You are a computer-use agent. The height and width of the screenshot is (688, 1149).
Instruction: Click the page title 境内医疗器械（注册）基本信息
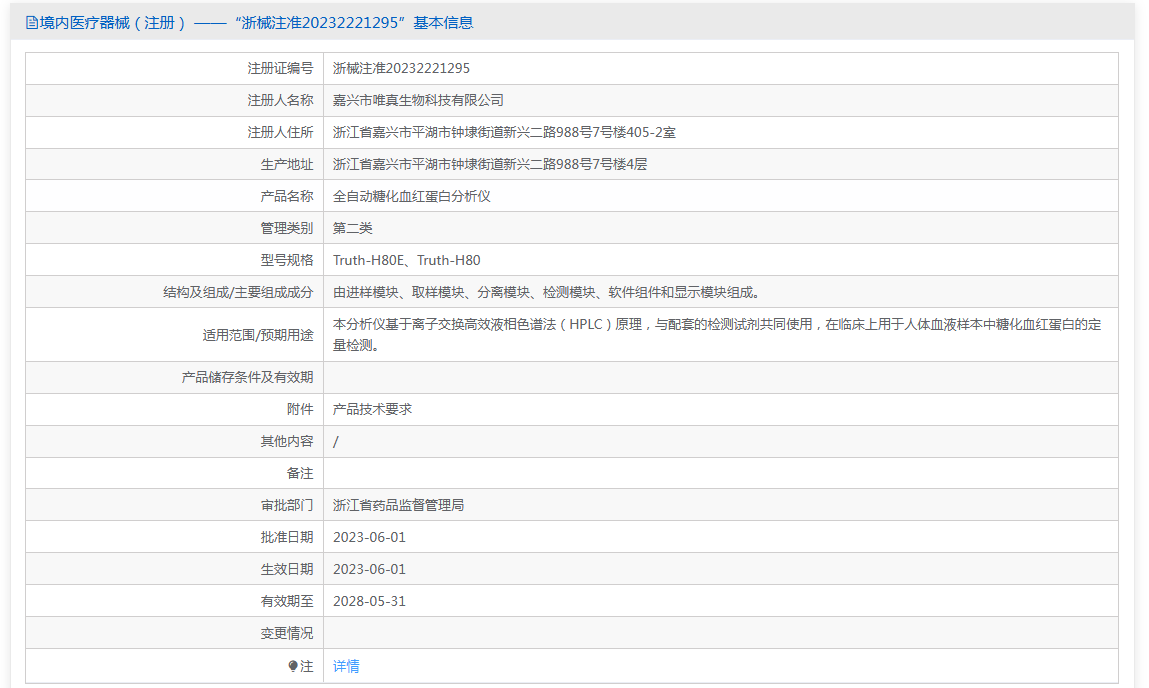click(256, 23)
